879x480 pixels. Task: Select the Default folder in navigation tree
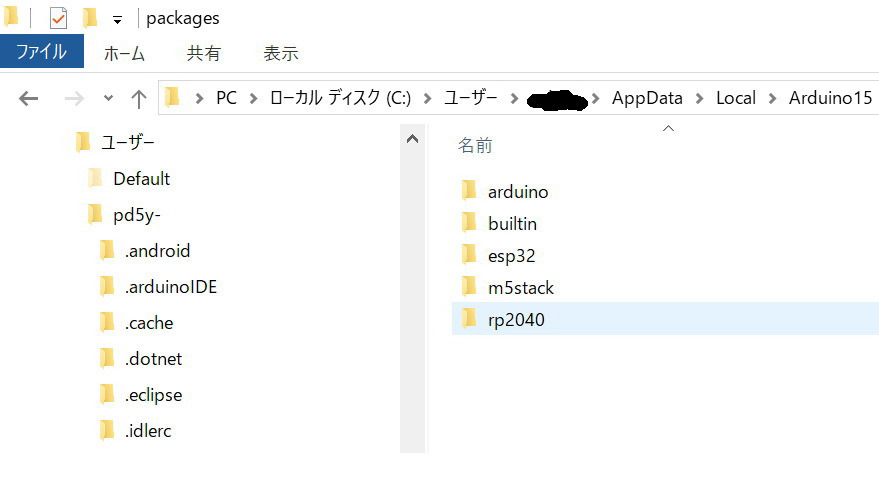[x=141, y=179]
